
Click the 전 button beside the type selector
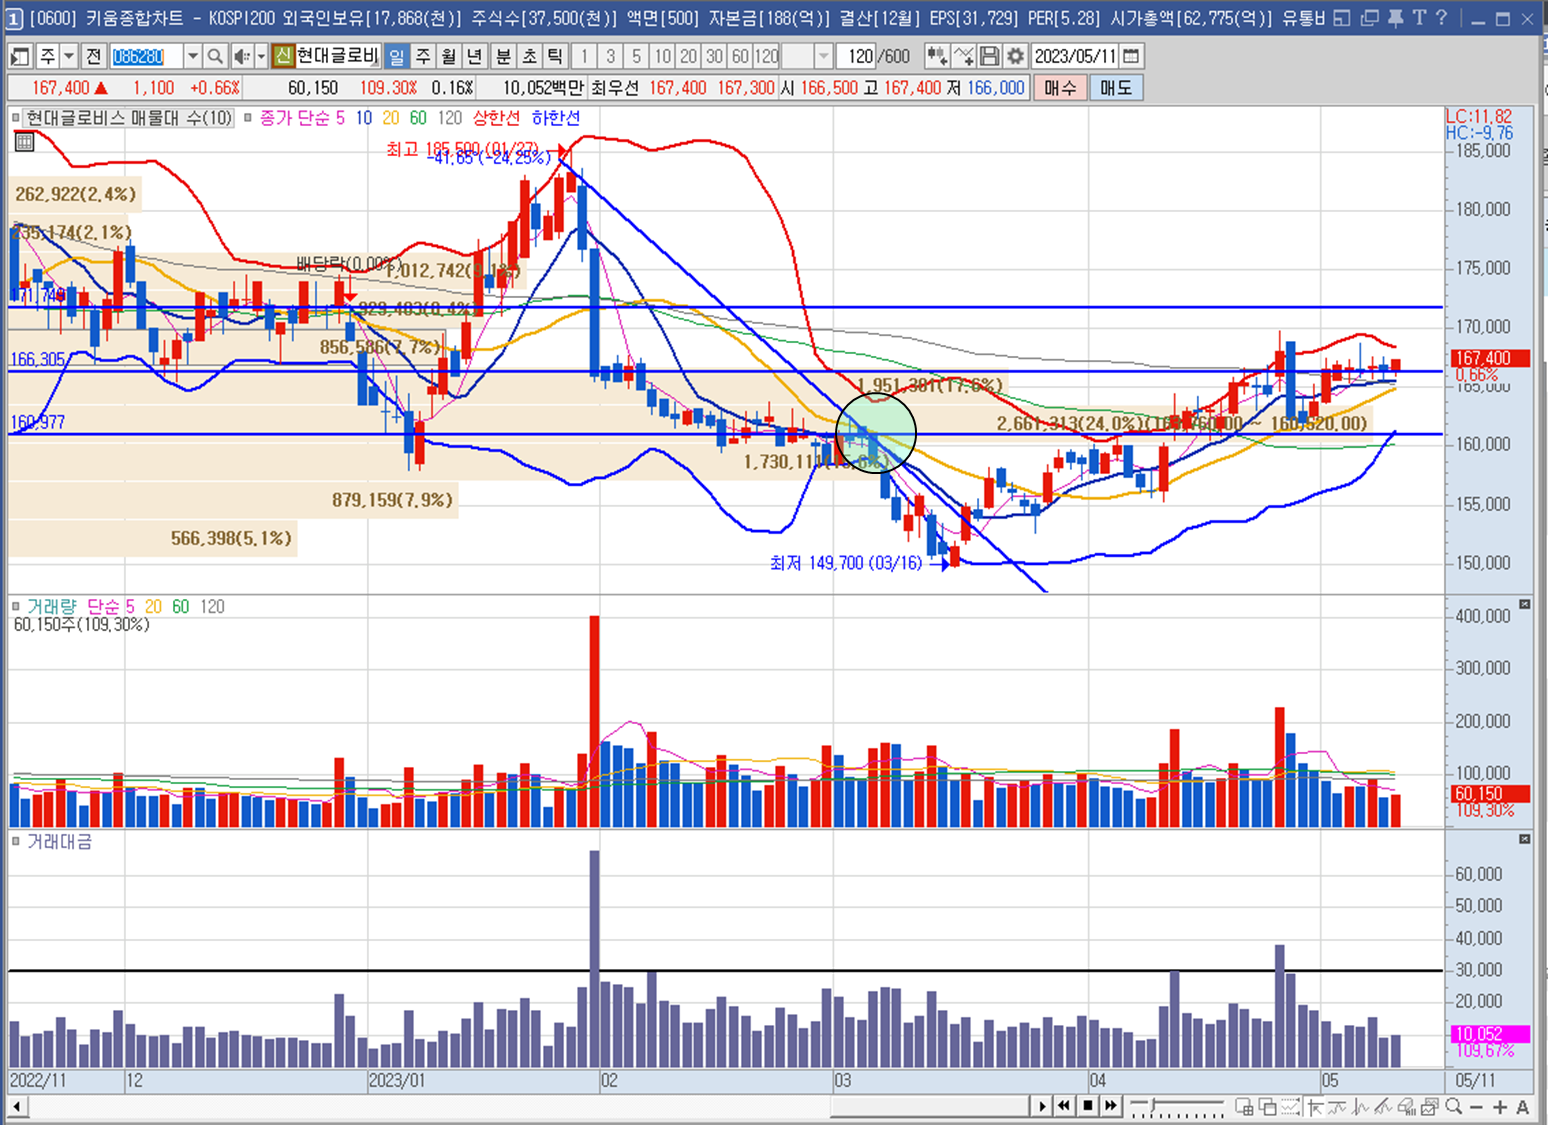pos(94,57)
